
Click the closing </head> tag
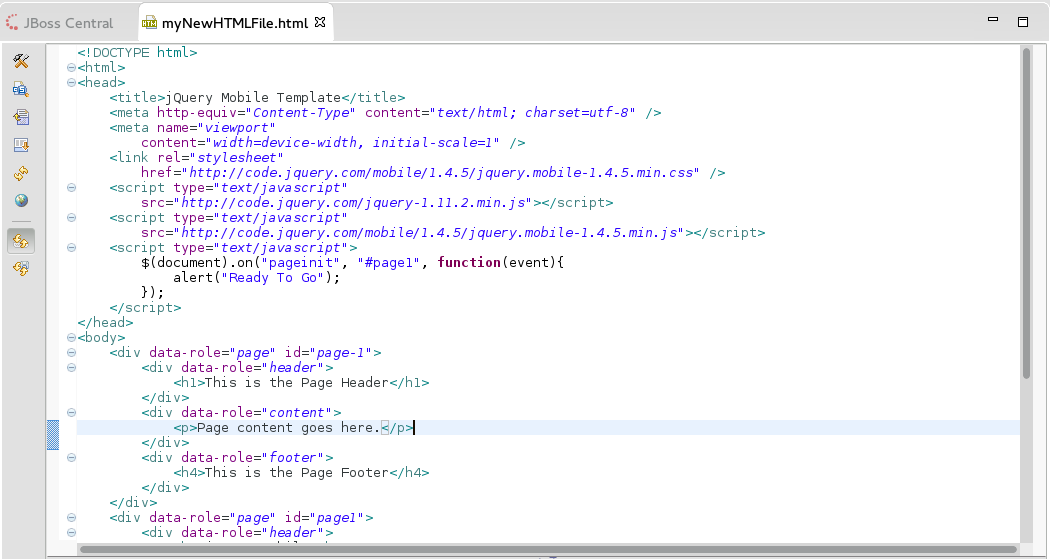(x=105, y=323)
